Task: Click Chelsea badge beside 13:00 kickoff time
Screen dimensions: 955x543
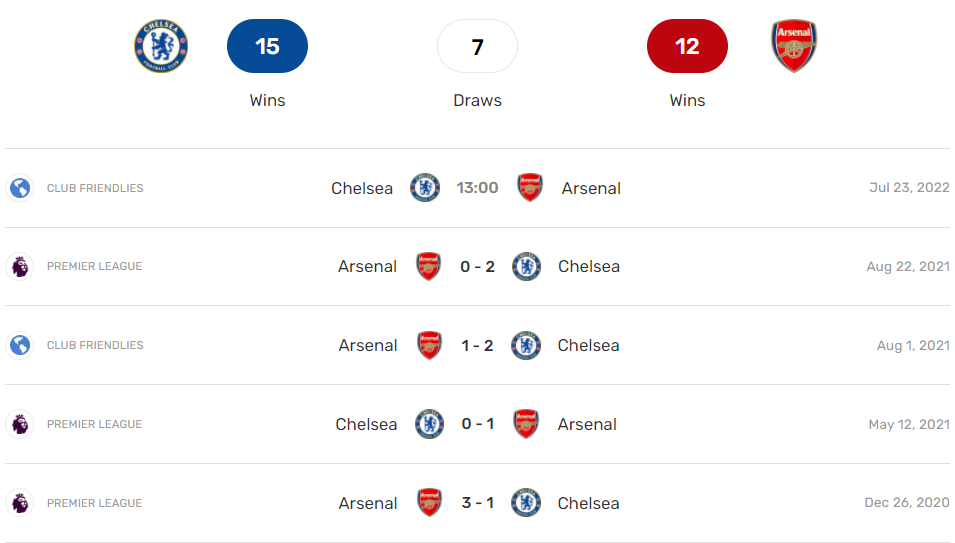Action: point(425,188)
